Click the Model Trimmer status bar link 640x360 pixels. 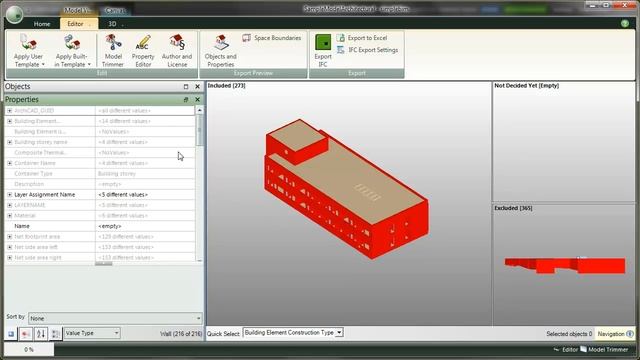click(x=604, y=350)
